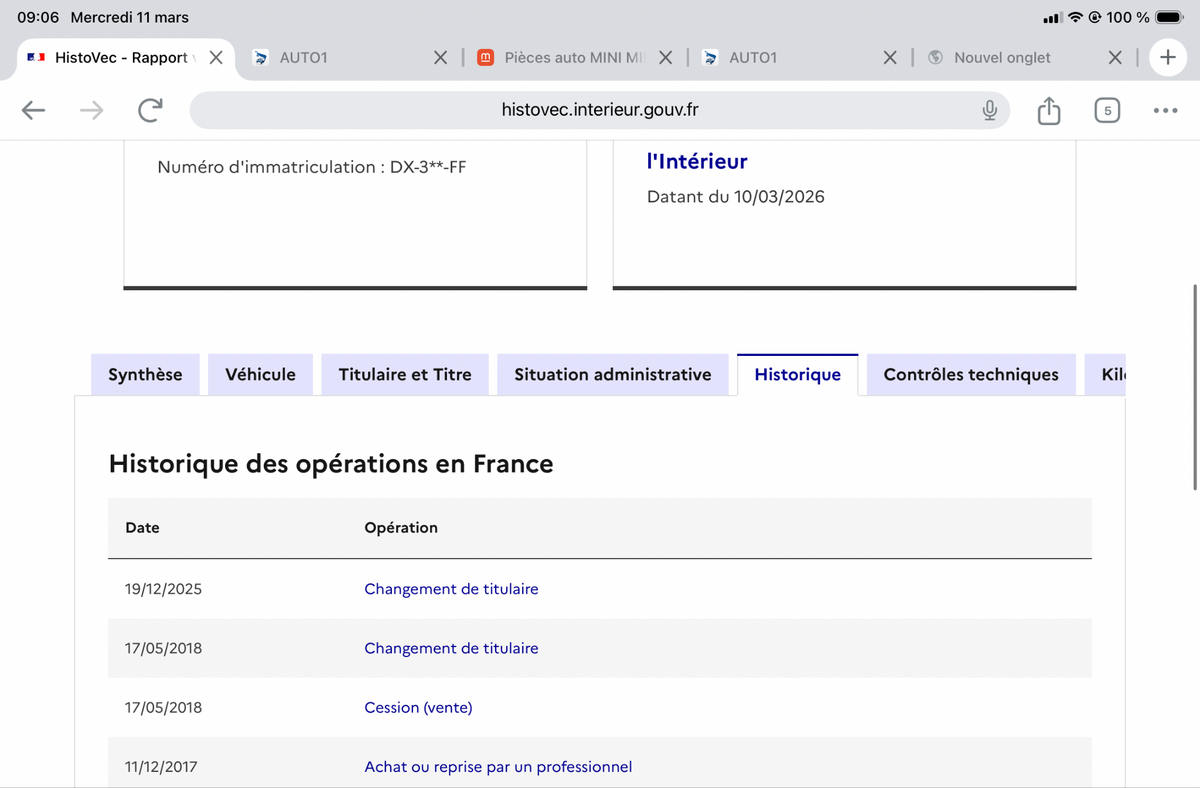The height and width of the screenshot is (788, 1200).
Task: Go back with the browser back arrow
Action: [x=34, y=110]
